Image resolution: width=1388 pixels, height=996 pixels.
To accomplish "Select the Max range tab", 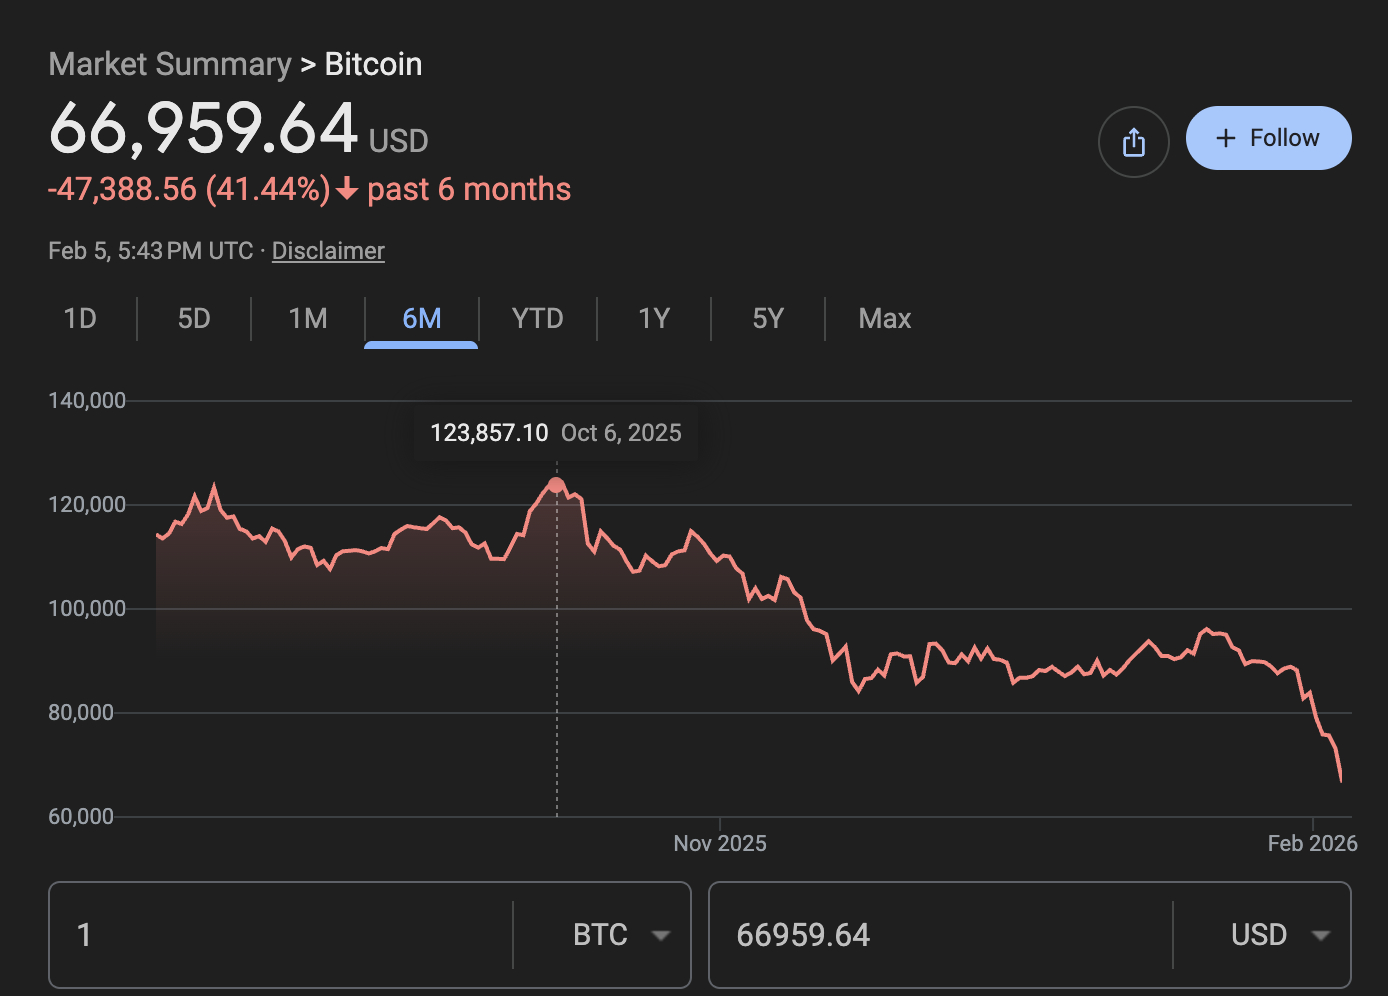I will [x=884, y=319].
